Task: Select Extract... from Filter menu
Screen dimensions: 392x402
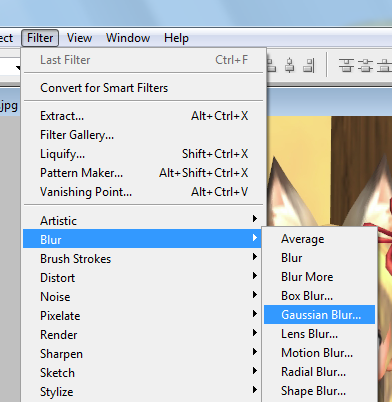Action: pyautogui.click(x=144, y=116)
